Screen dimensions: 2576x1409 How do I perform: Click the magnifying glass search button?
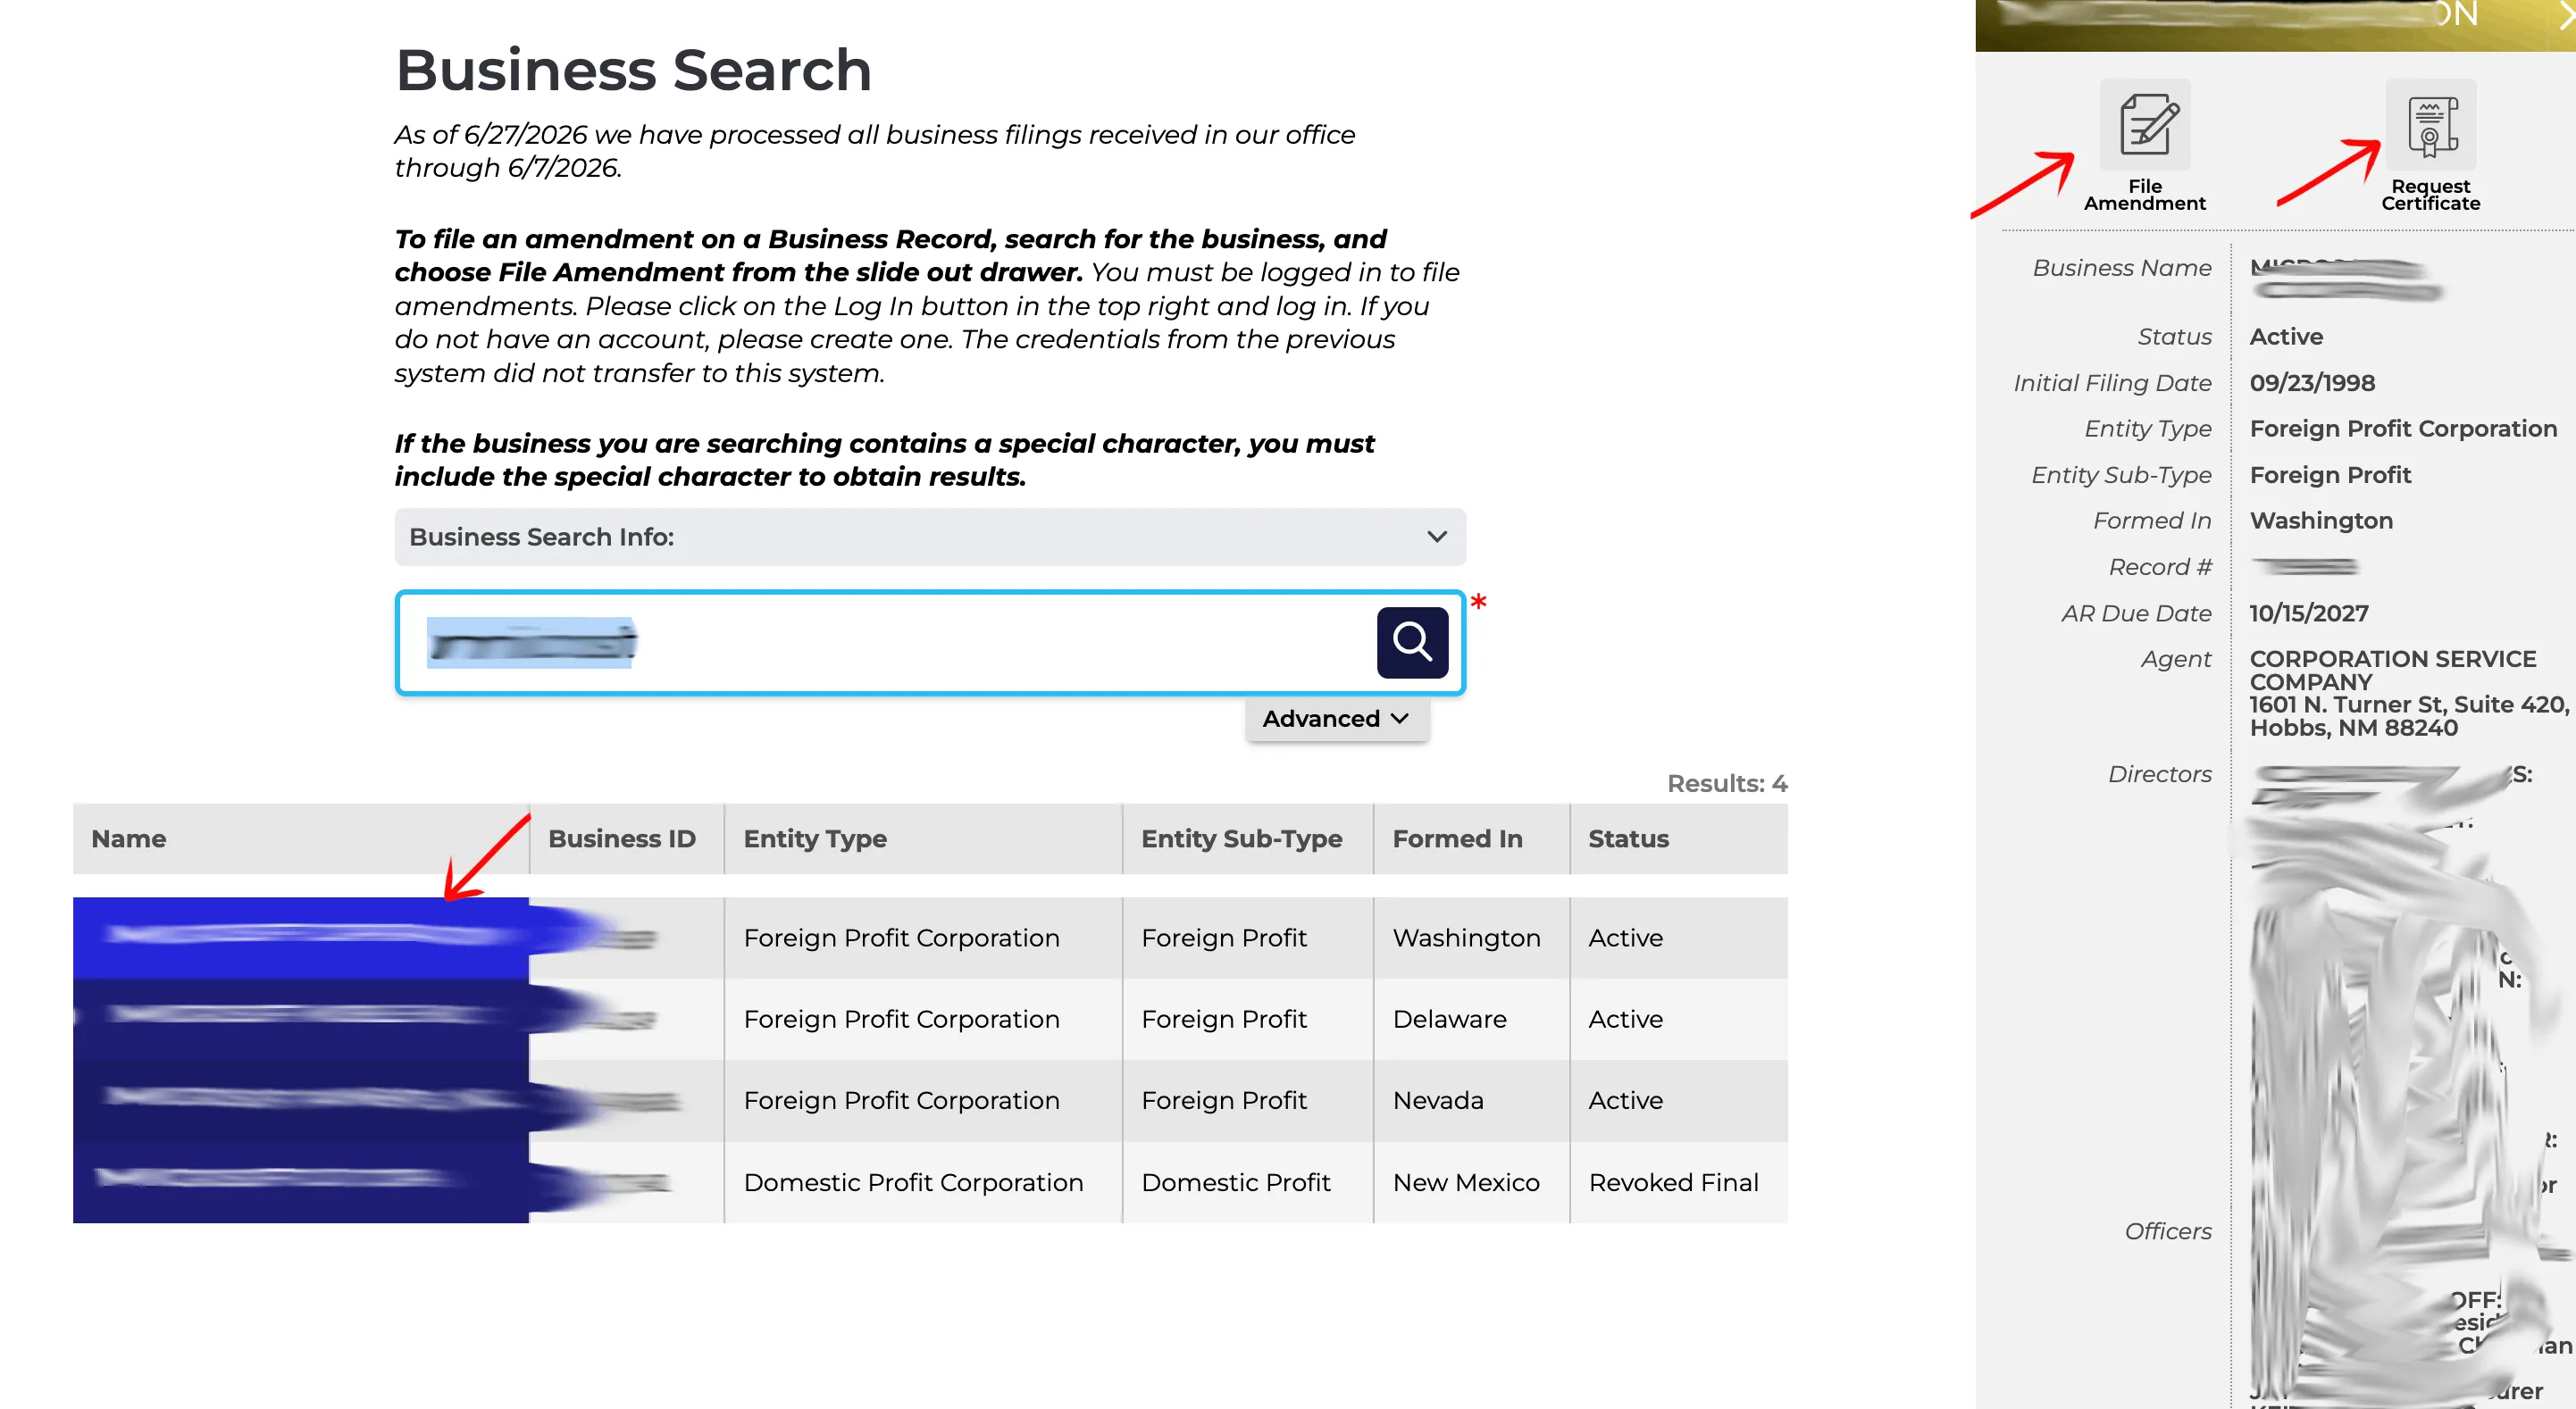coord(1411,642)
